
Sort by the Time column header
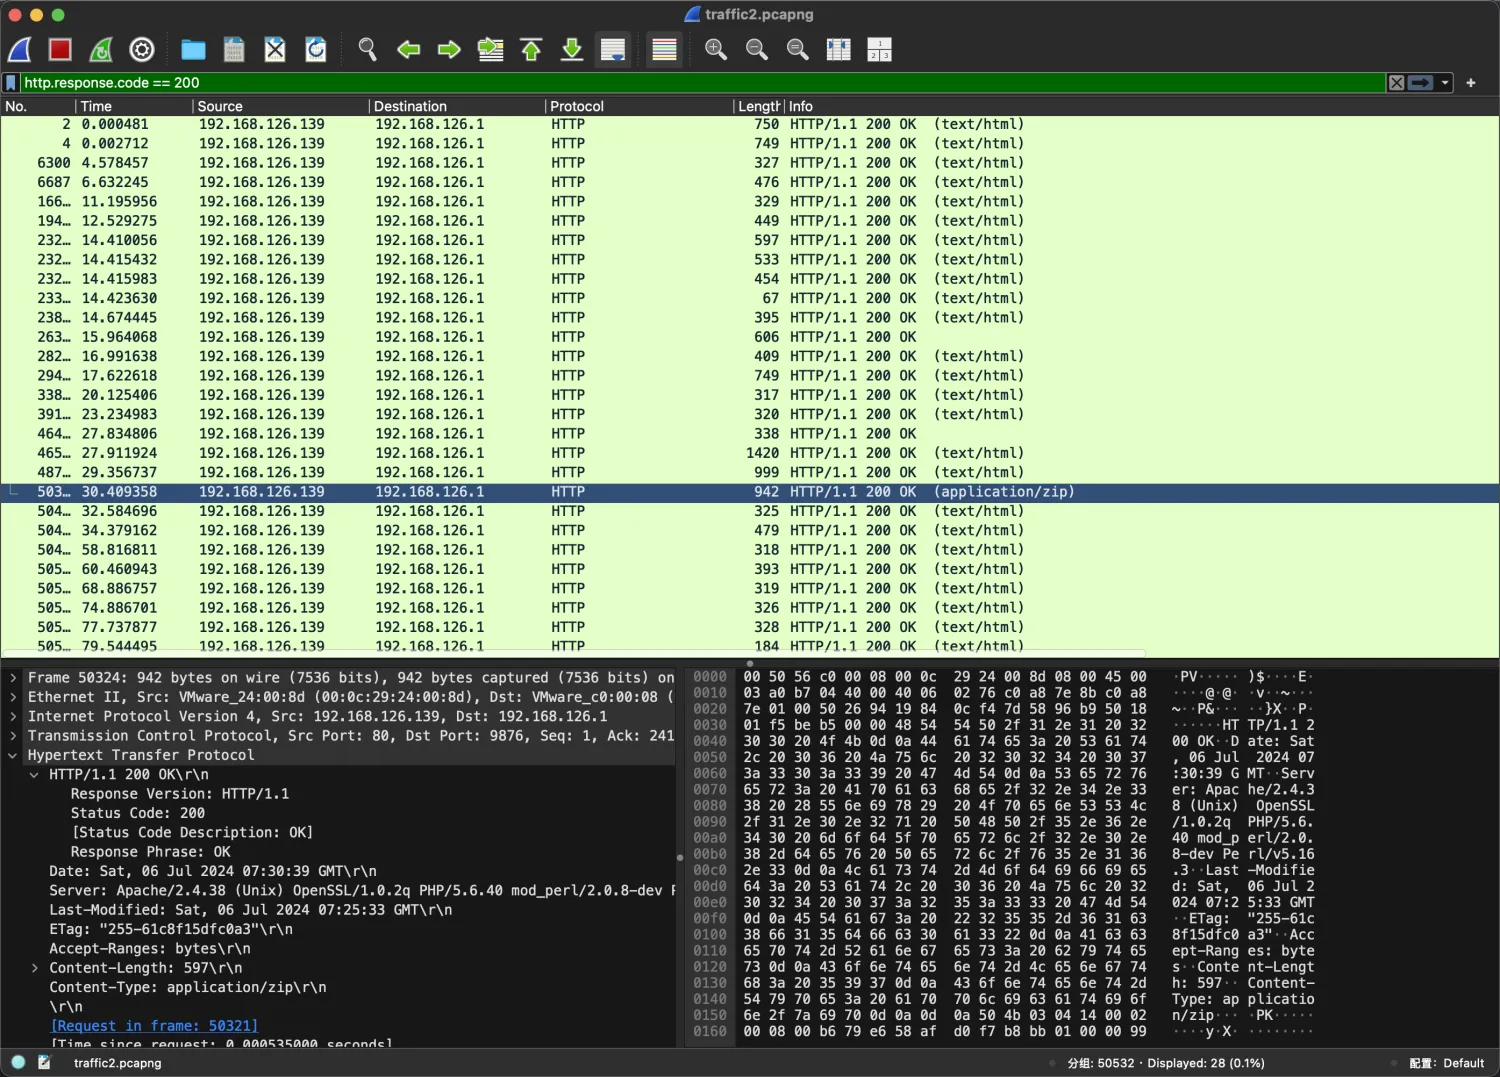click(x=134, y=106)
